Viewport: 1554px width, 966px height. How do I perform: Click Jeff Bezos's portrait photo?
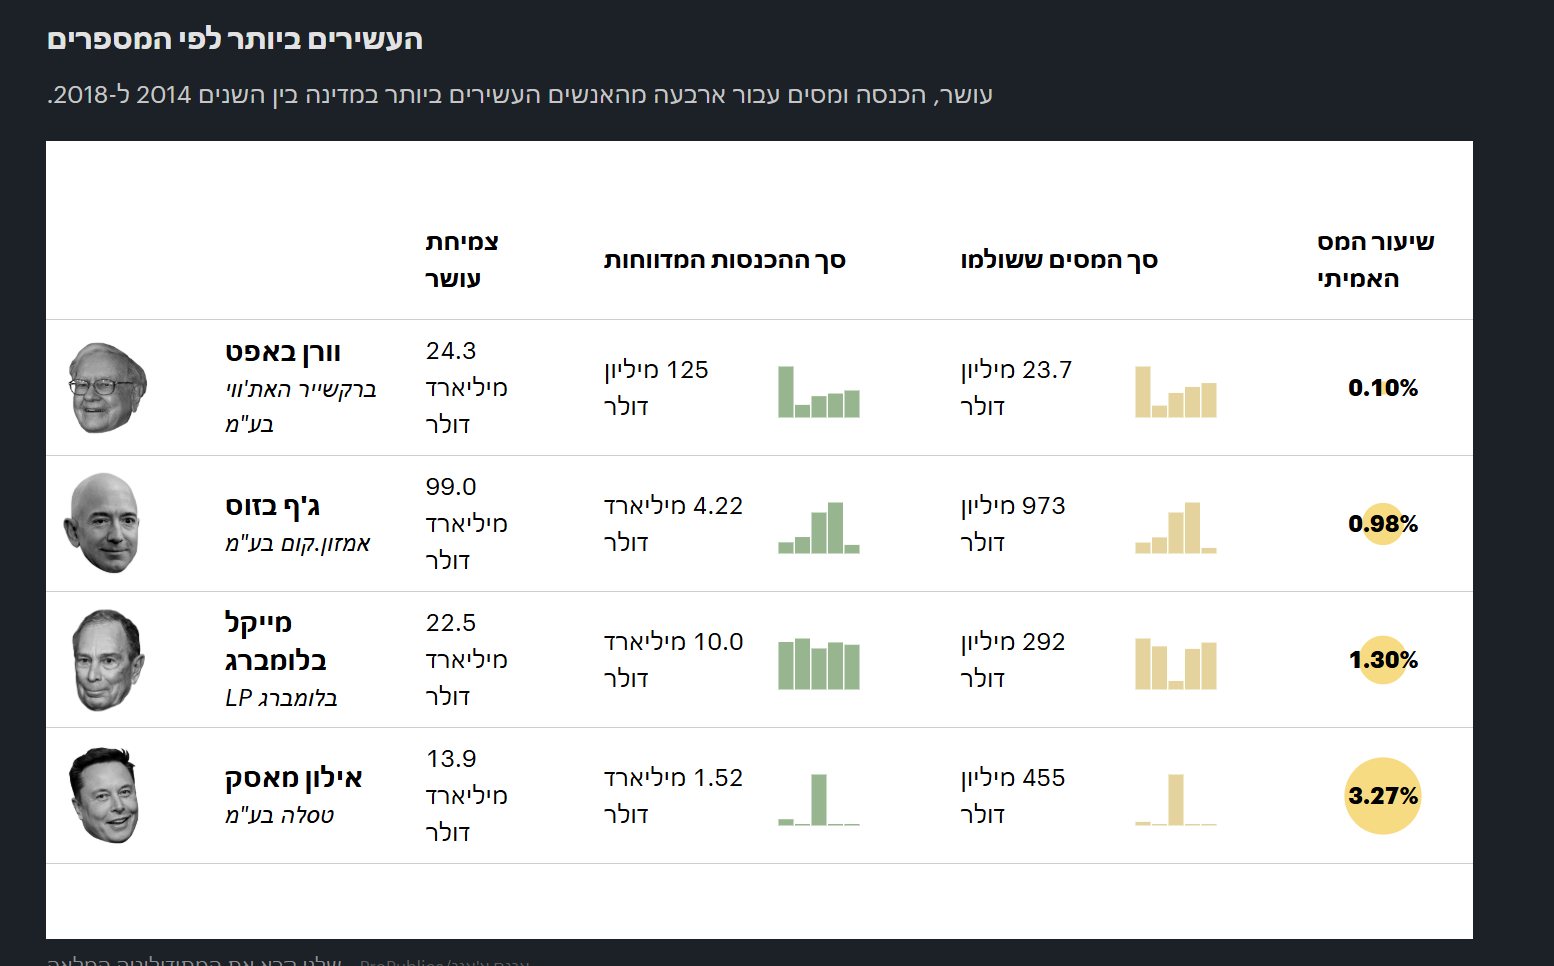tap(103, 524)
